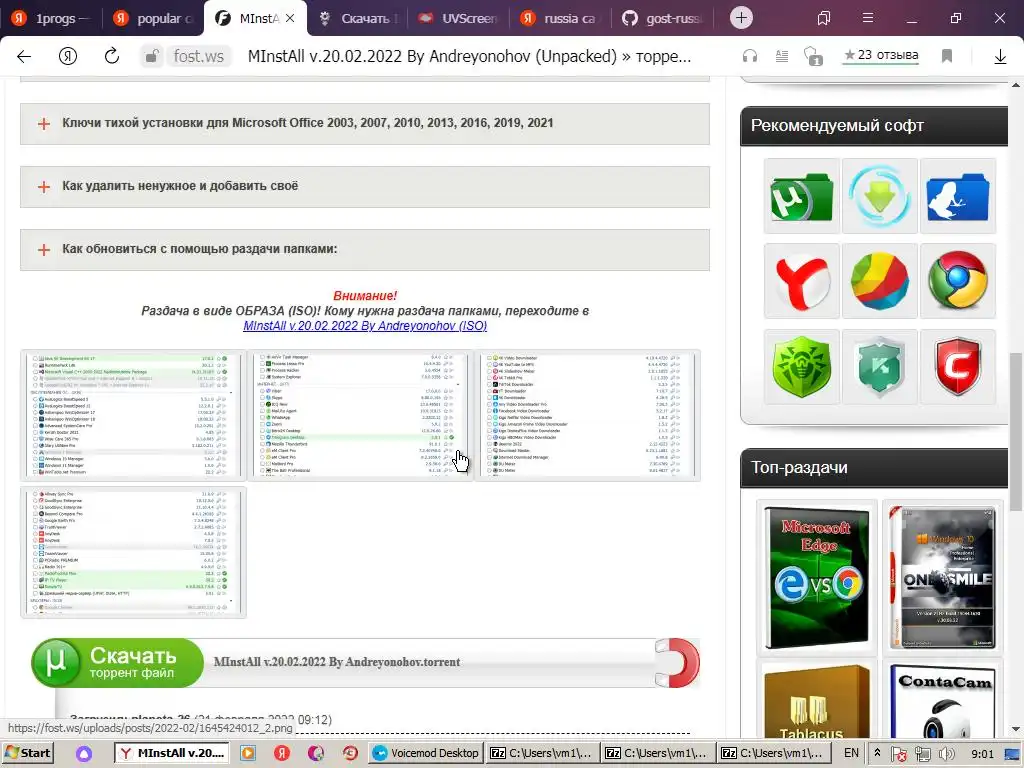Switch to the 'Скачать' tab
This screenshot has height=768, width=1024.
tap(358, 18)
